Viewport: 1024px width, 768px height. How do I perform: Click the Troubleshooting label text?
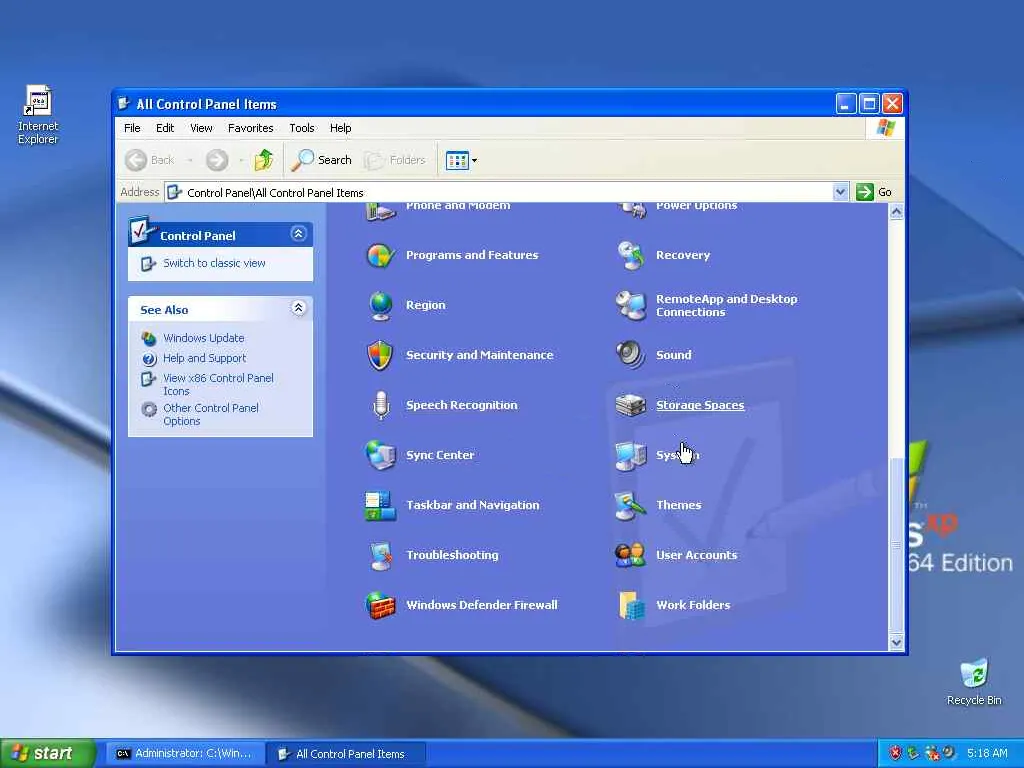(x=452, y=555)
